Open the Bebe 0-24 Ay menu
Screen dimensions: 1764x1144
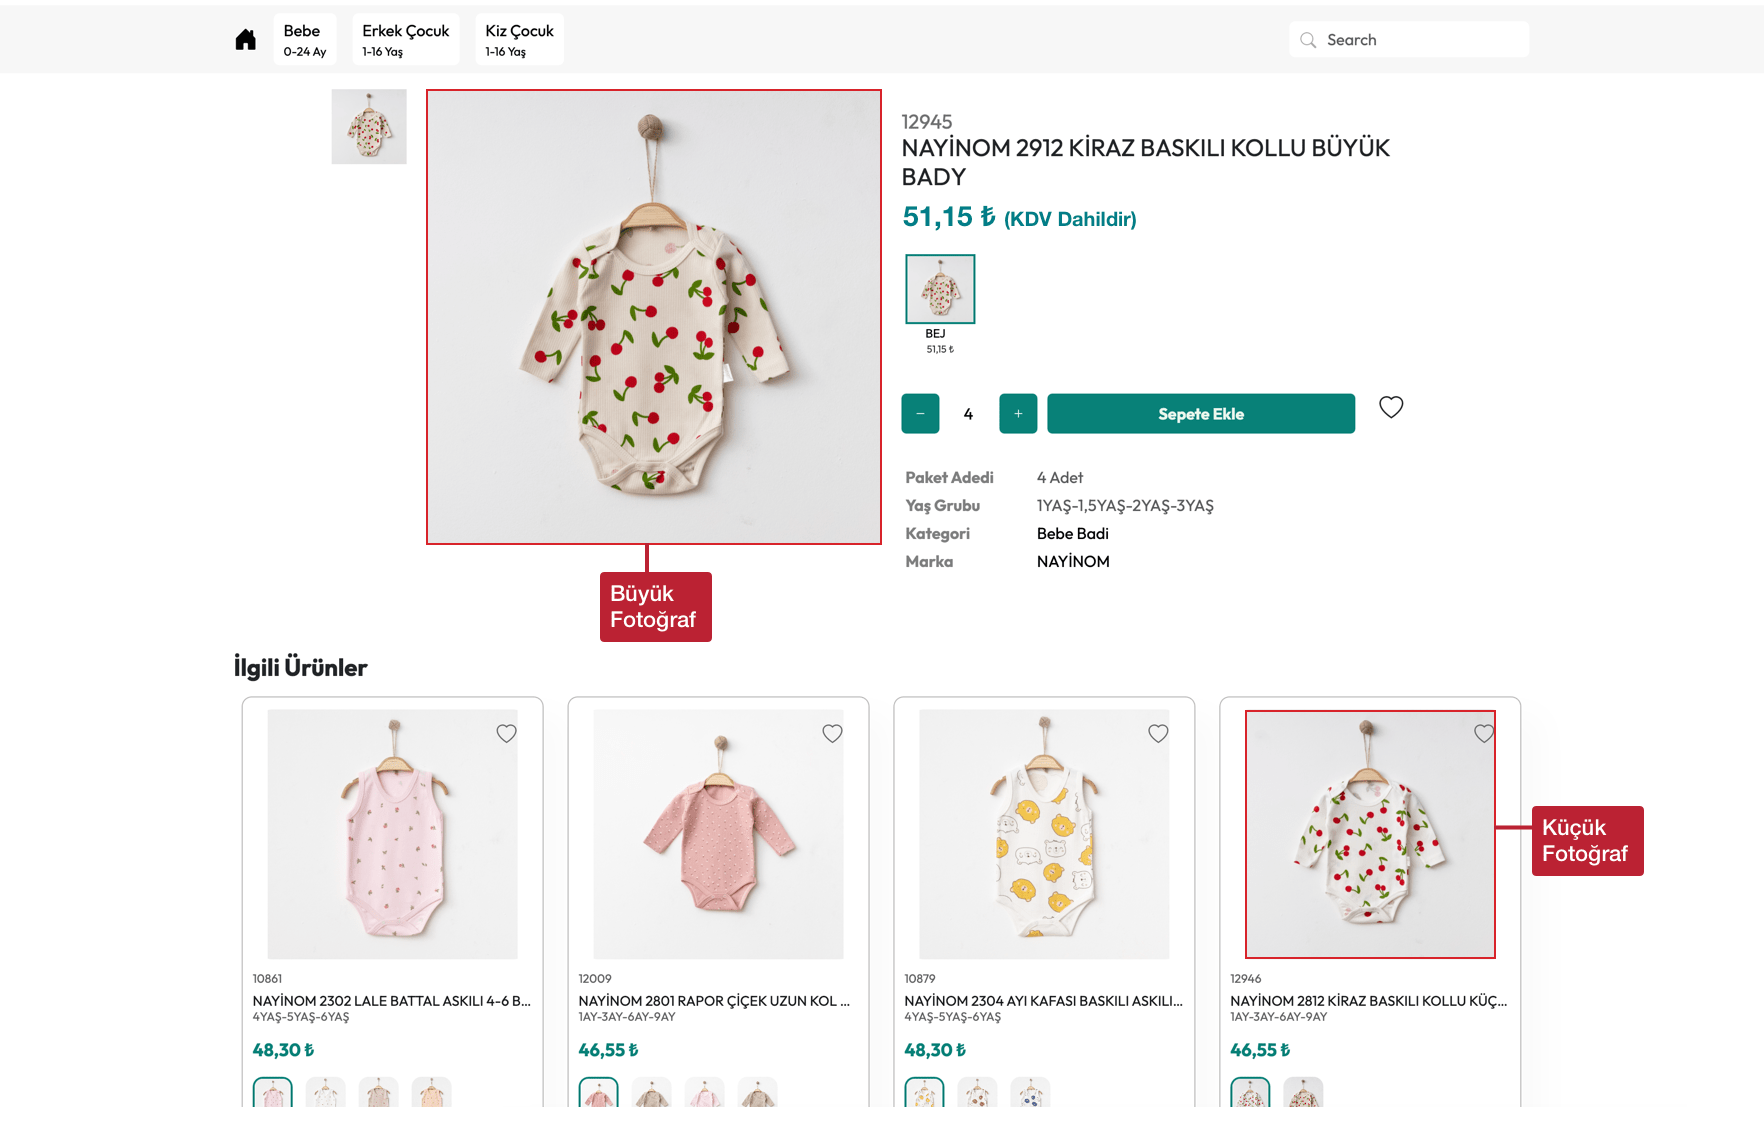[x=304, y=40]
